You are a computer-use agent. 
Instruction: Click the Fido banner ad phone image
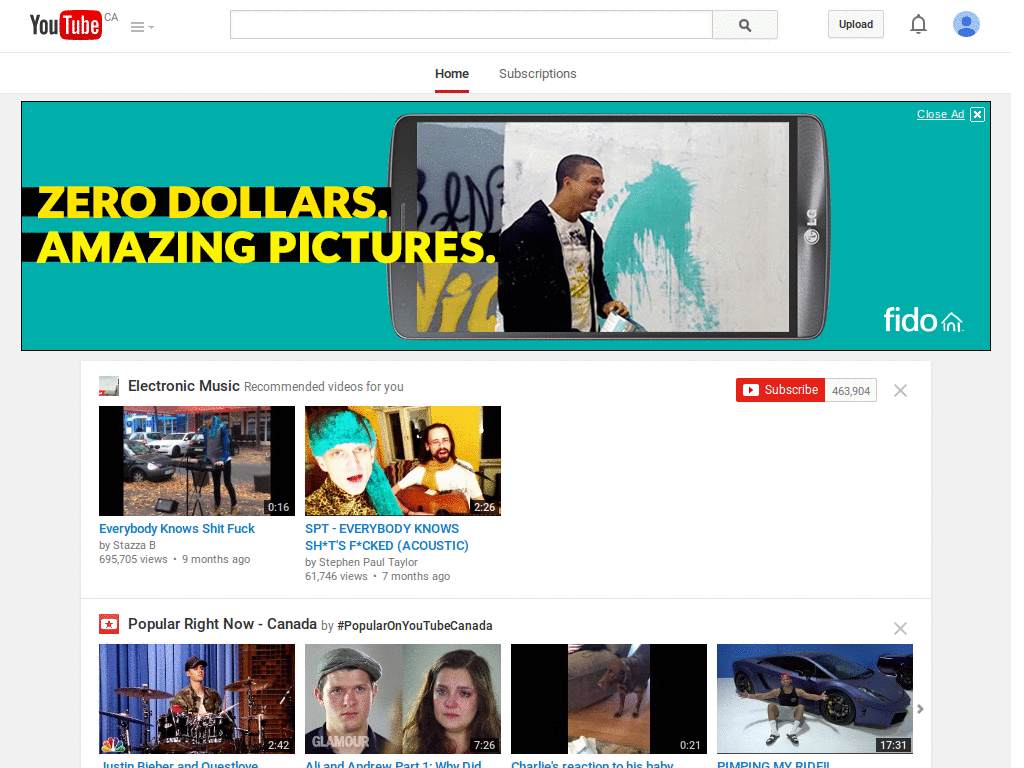tap(609, 227)
